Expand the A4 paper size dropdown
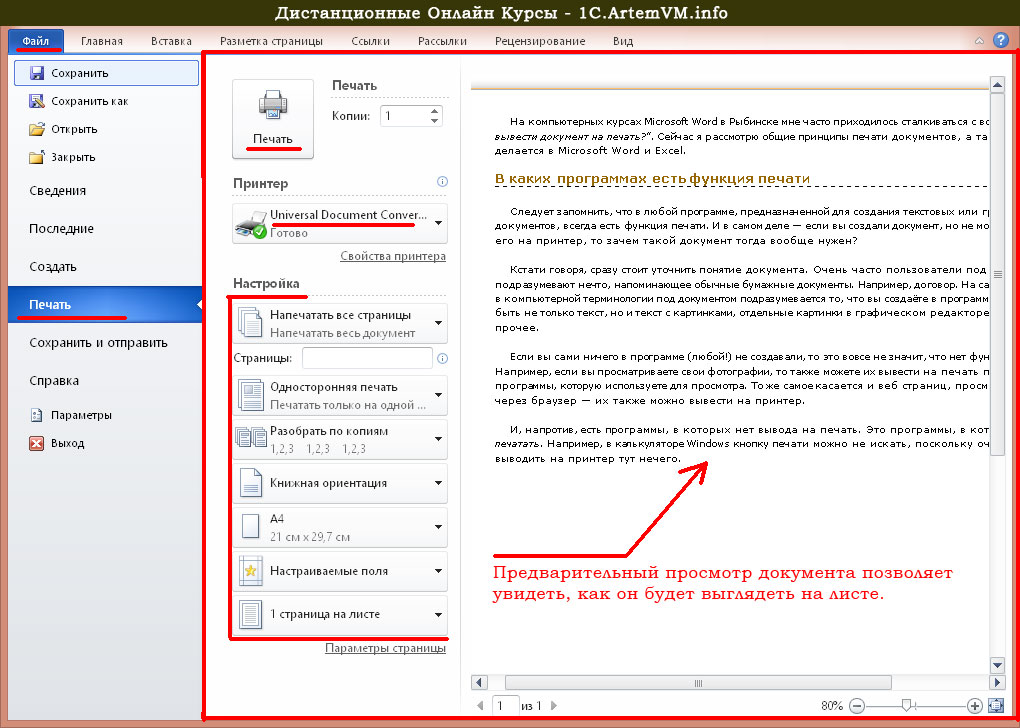This screenshot has height=728, width=1020. click(x=438, y=527)
